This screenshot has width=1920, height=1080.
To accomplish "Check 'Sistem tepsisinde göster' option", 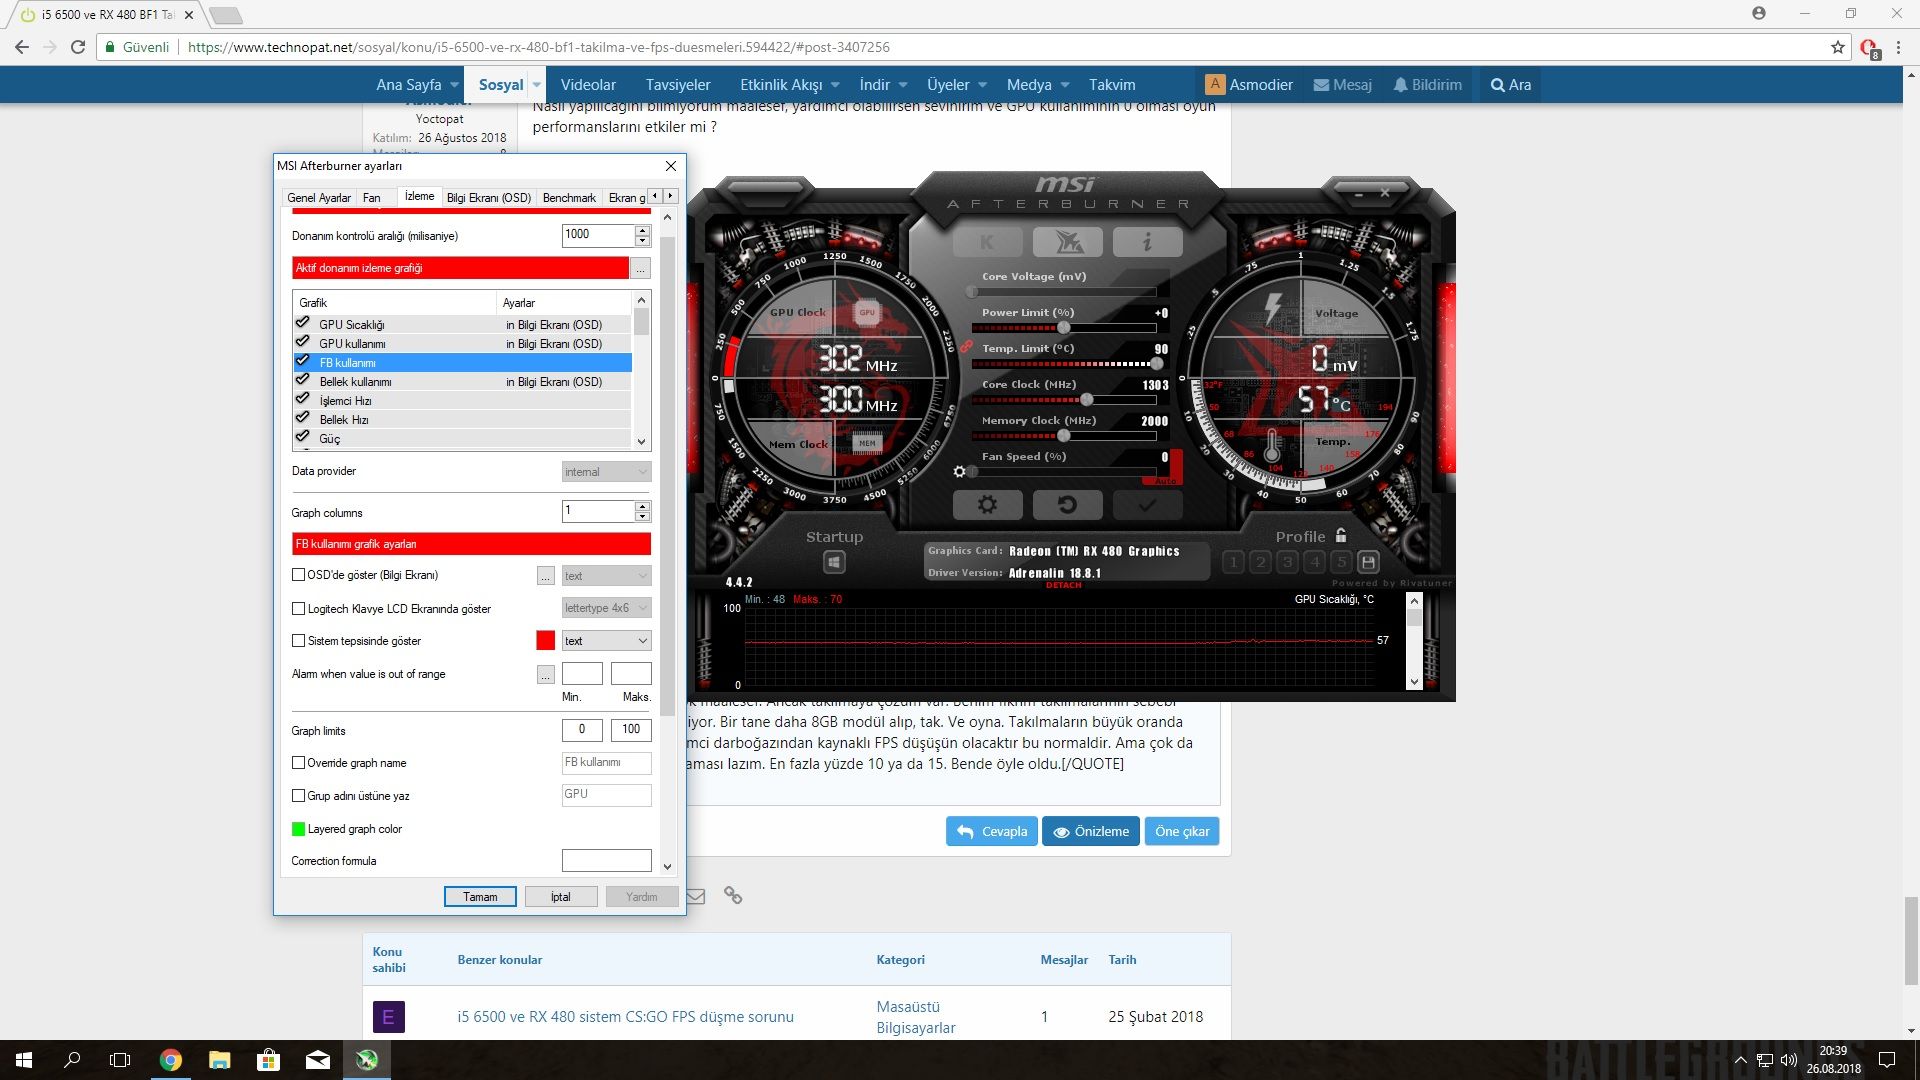I will click(x=298, y=641).
